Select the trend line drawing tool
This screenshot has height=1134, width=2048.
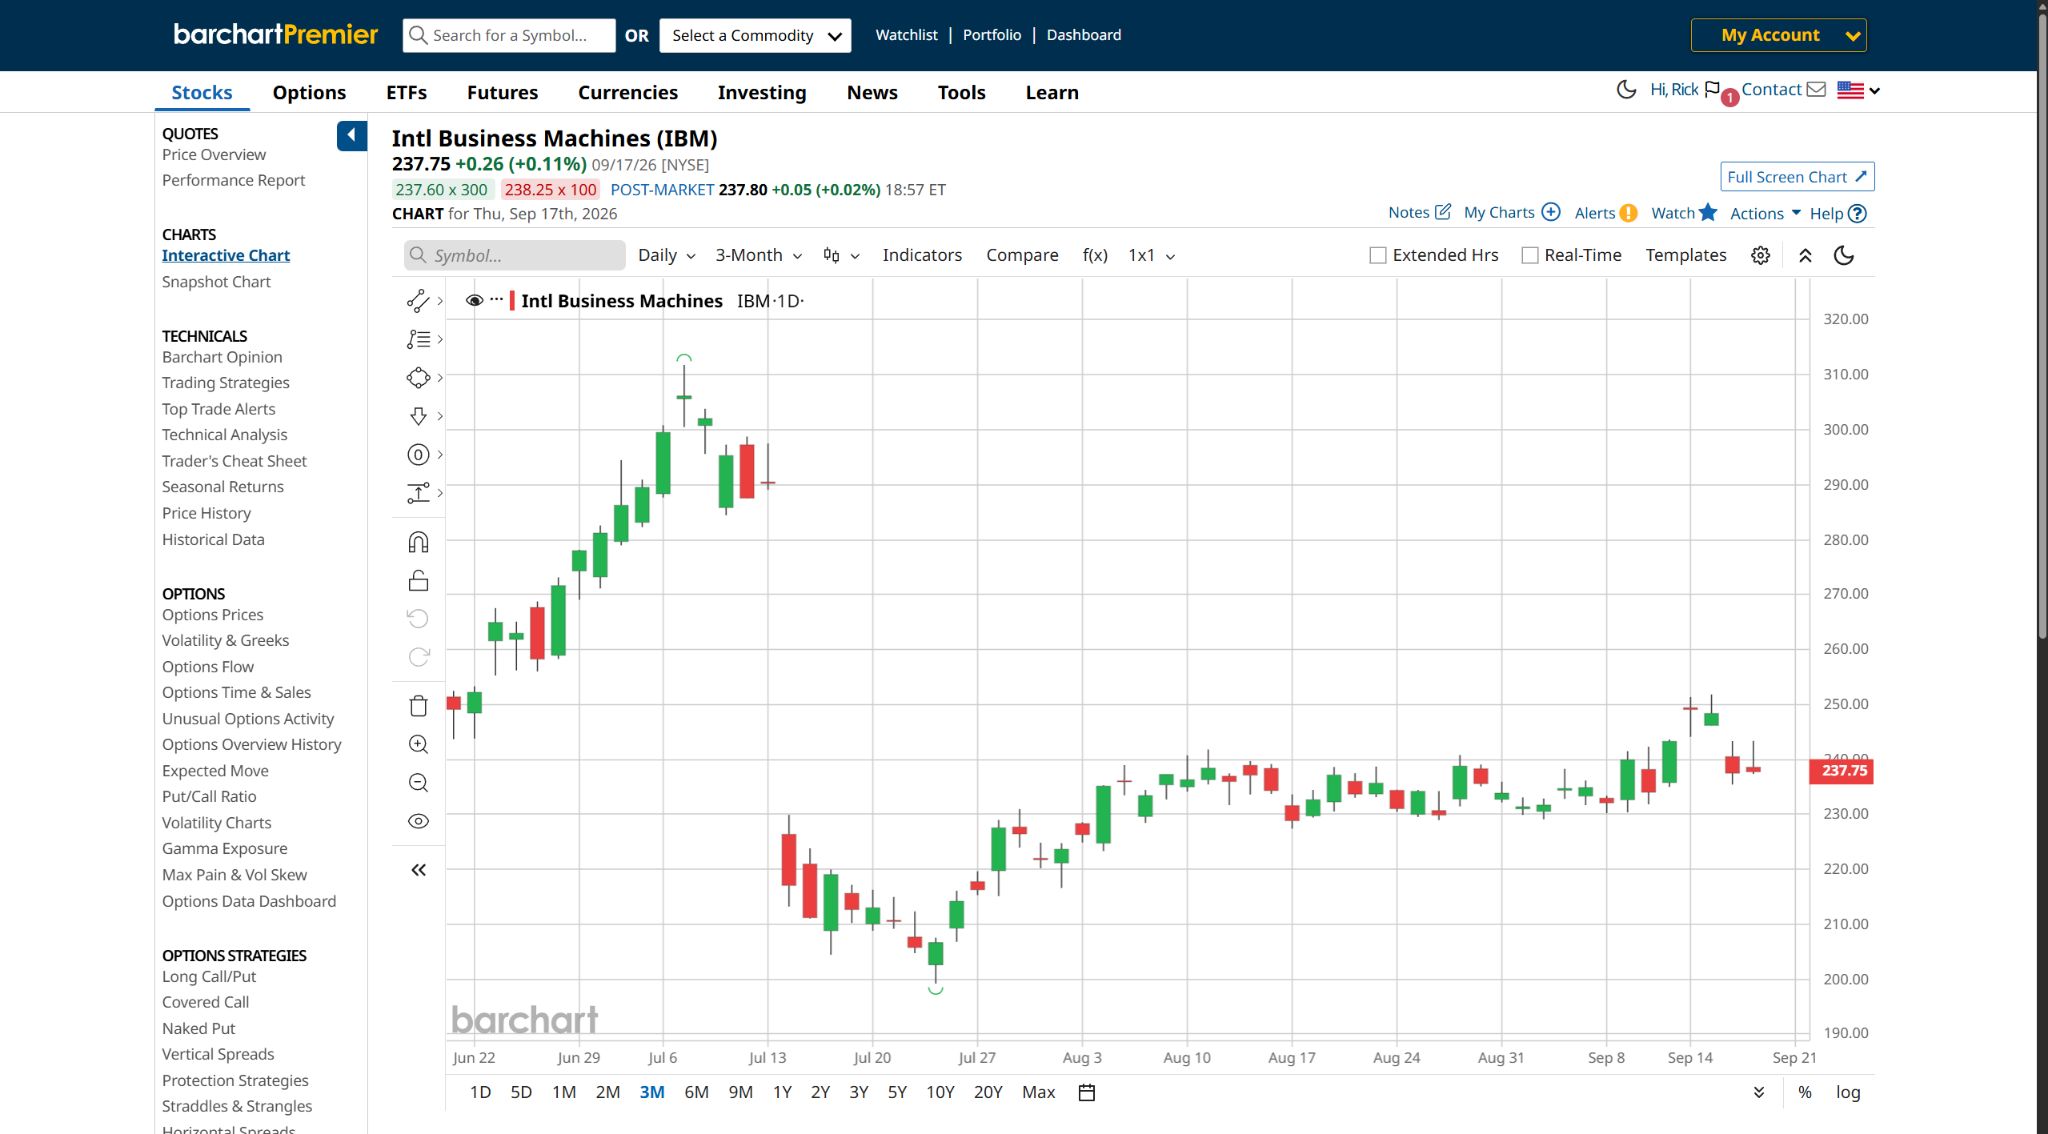click(418, 301)
